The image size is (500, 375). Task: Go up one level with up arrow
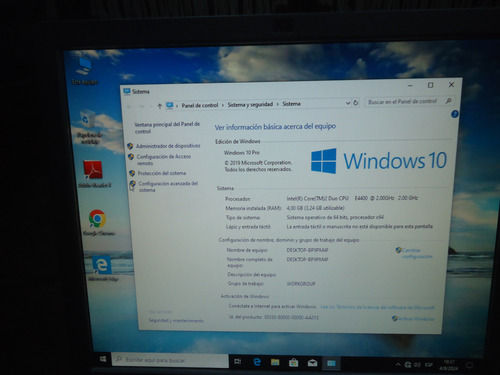click(160, 106)
